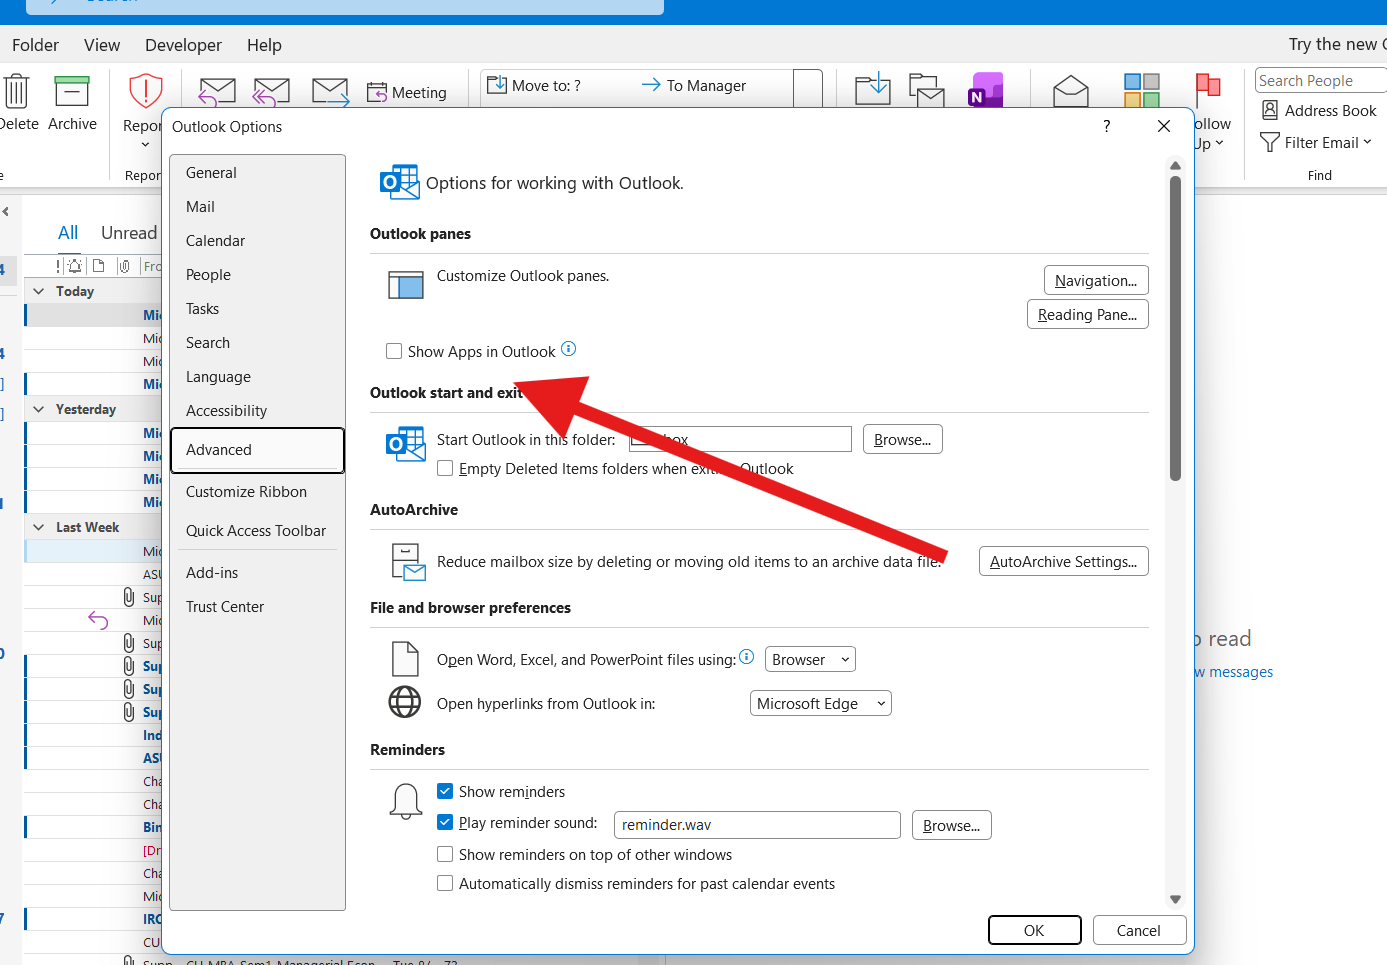Click the Outlook Options help question mark
Viewport: 1387px width, 965px height.
tap(1106, 126)
